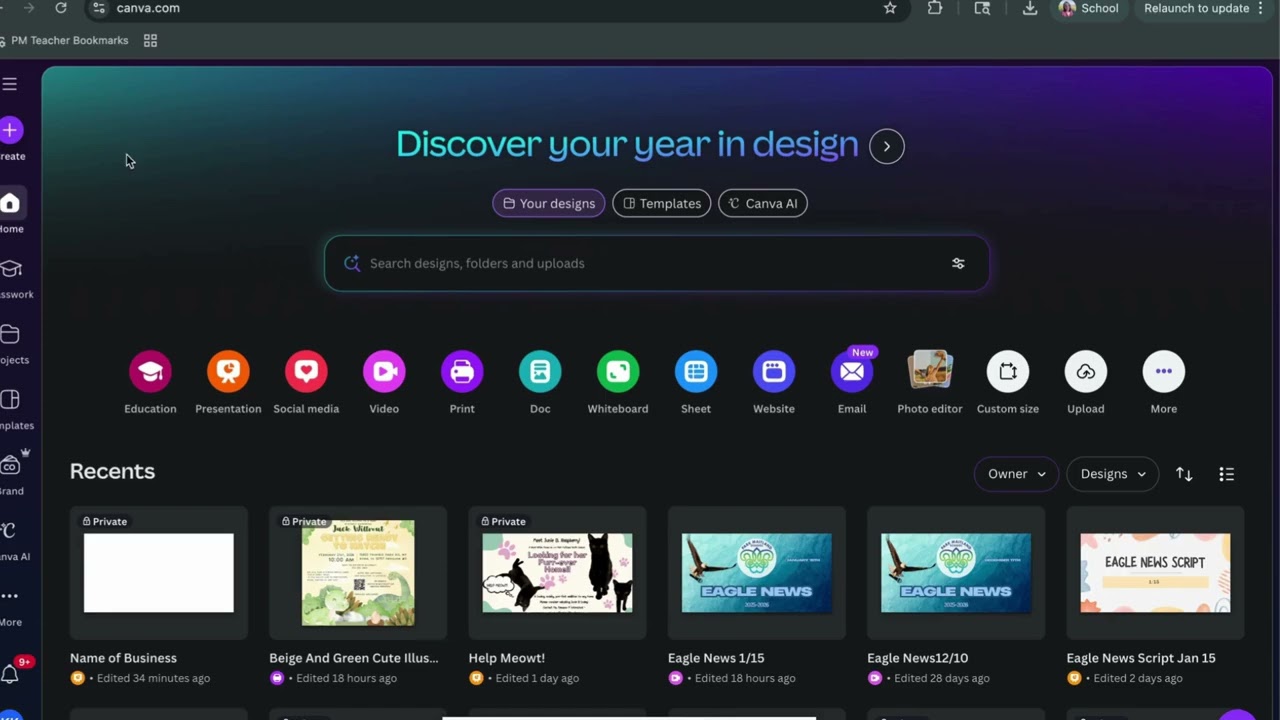Expand the Designs filter dropdown
The width and height of the screenshot is (1280, 720).
(x=1113, y=474)
